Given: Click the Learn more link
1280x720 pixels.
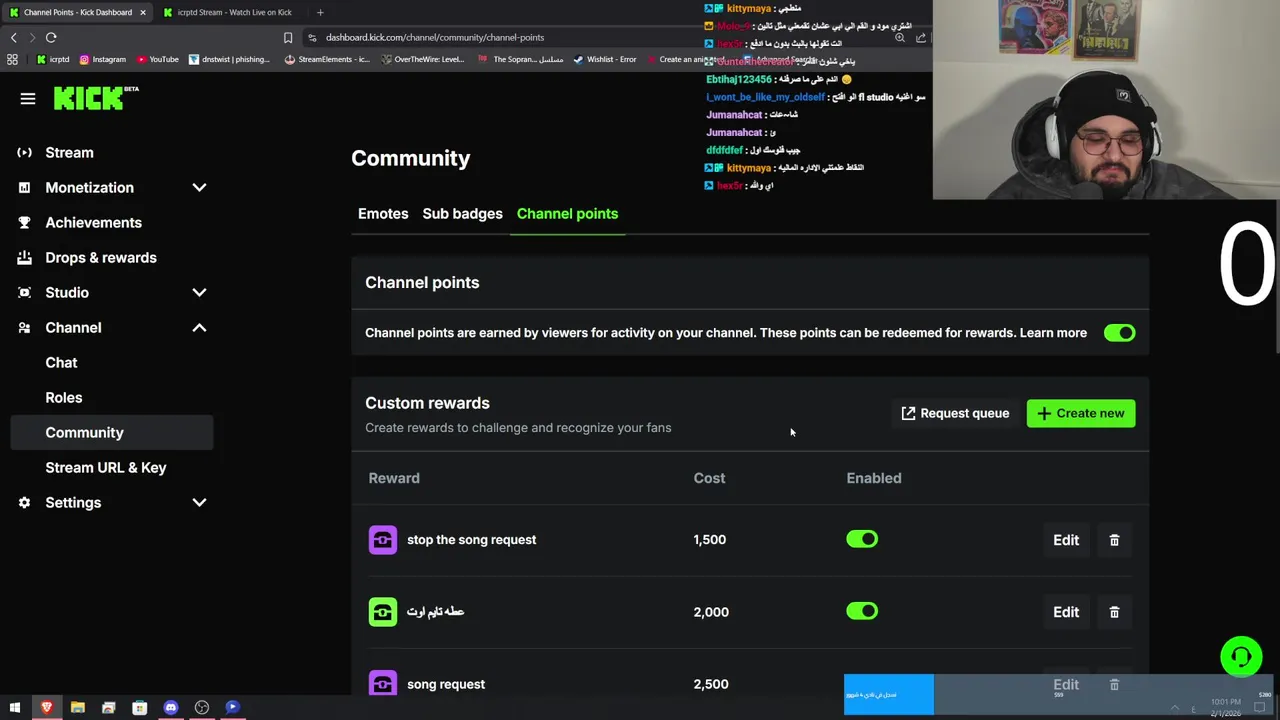Looking at the screenshot, I should [x=1053, y=333].
